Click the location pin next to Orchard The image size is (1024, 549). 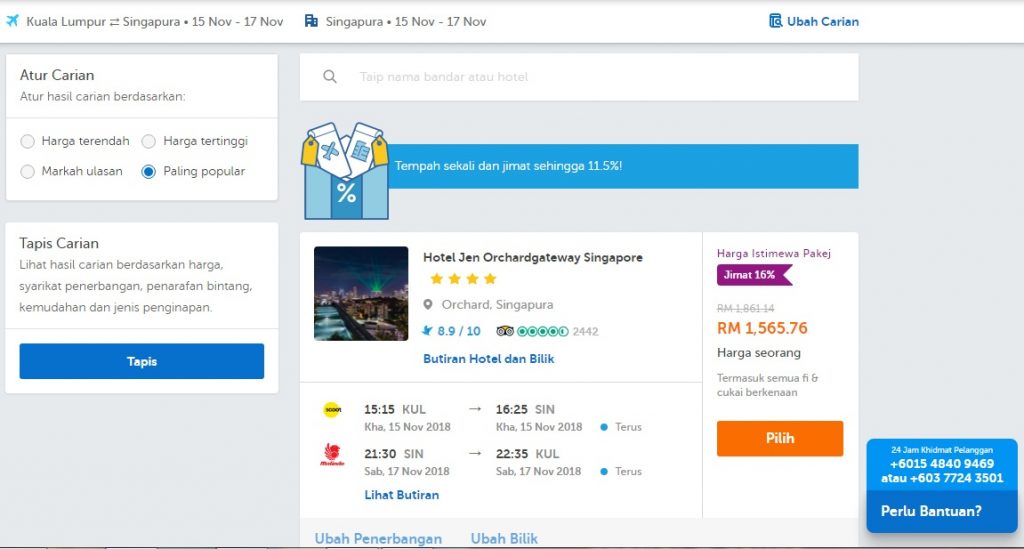pos(428,305)
